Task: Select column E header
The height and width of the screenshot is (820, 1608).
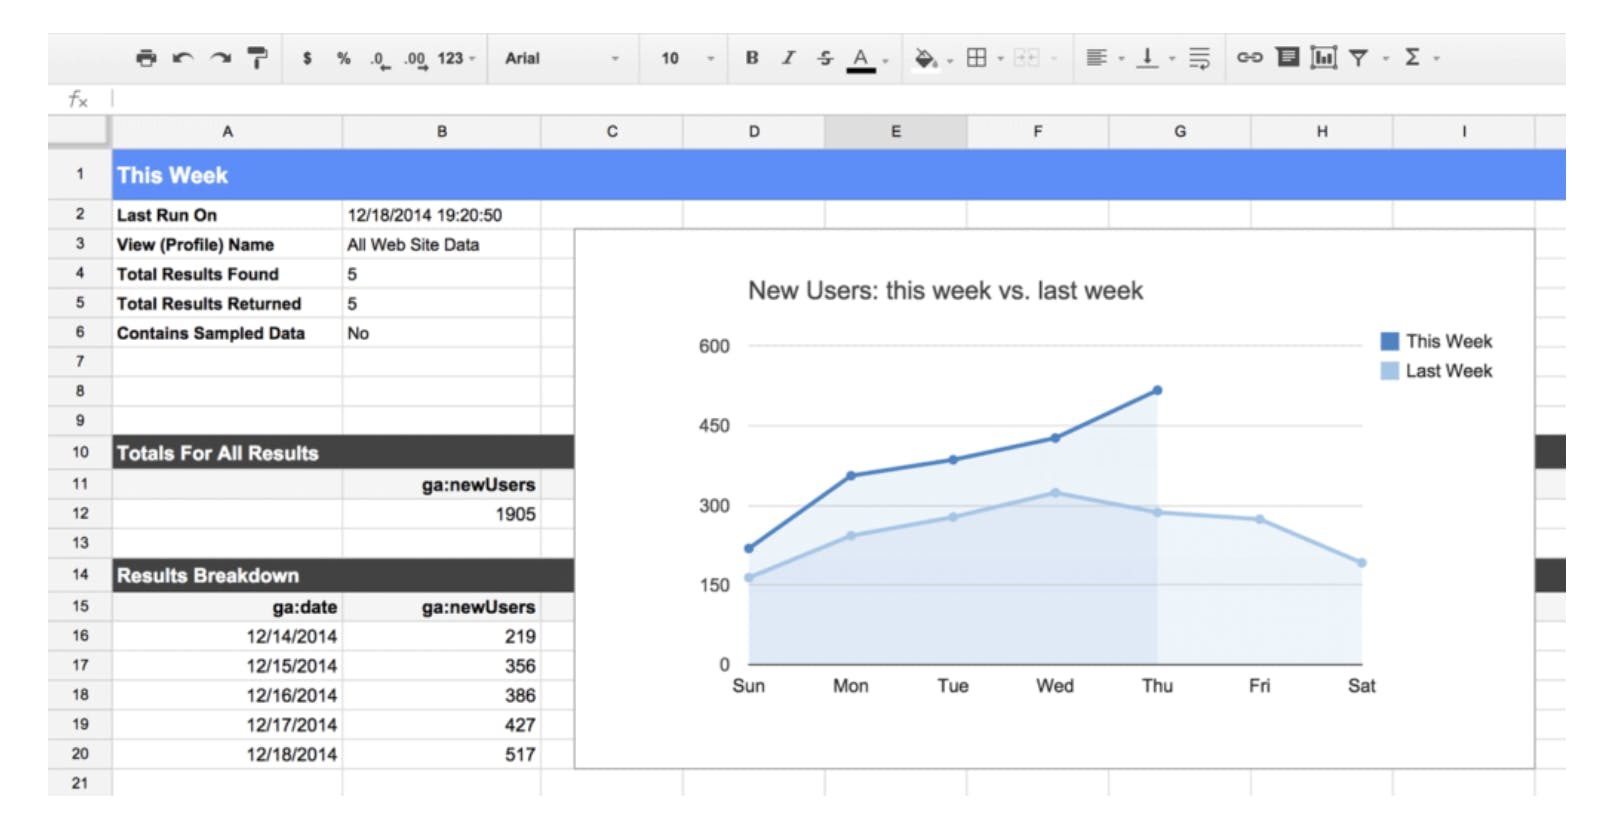Action: coord(895,131)
